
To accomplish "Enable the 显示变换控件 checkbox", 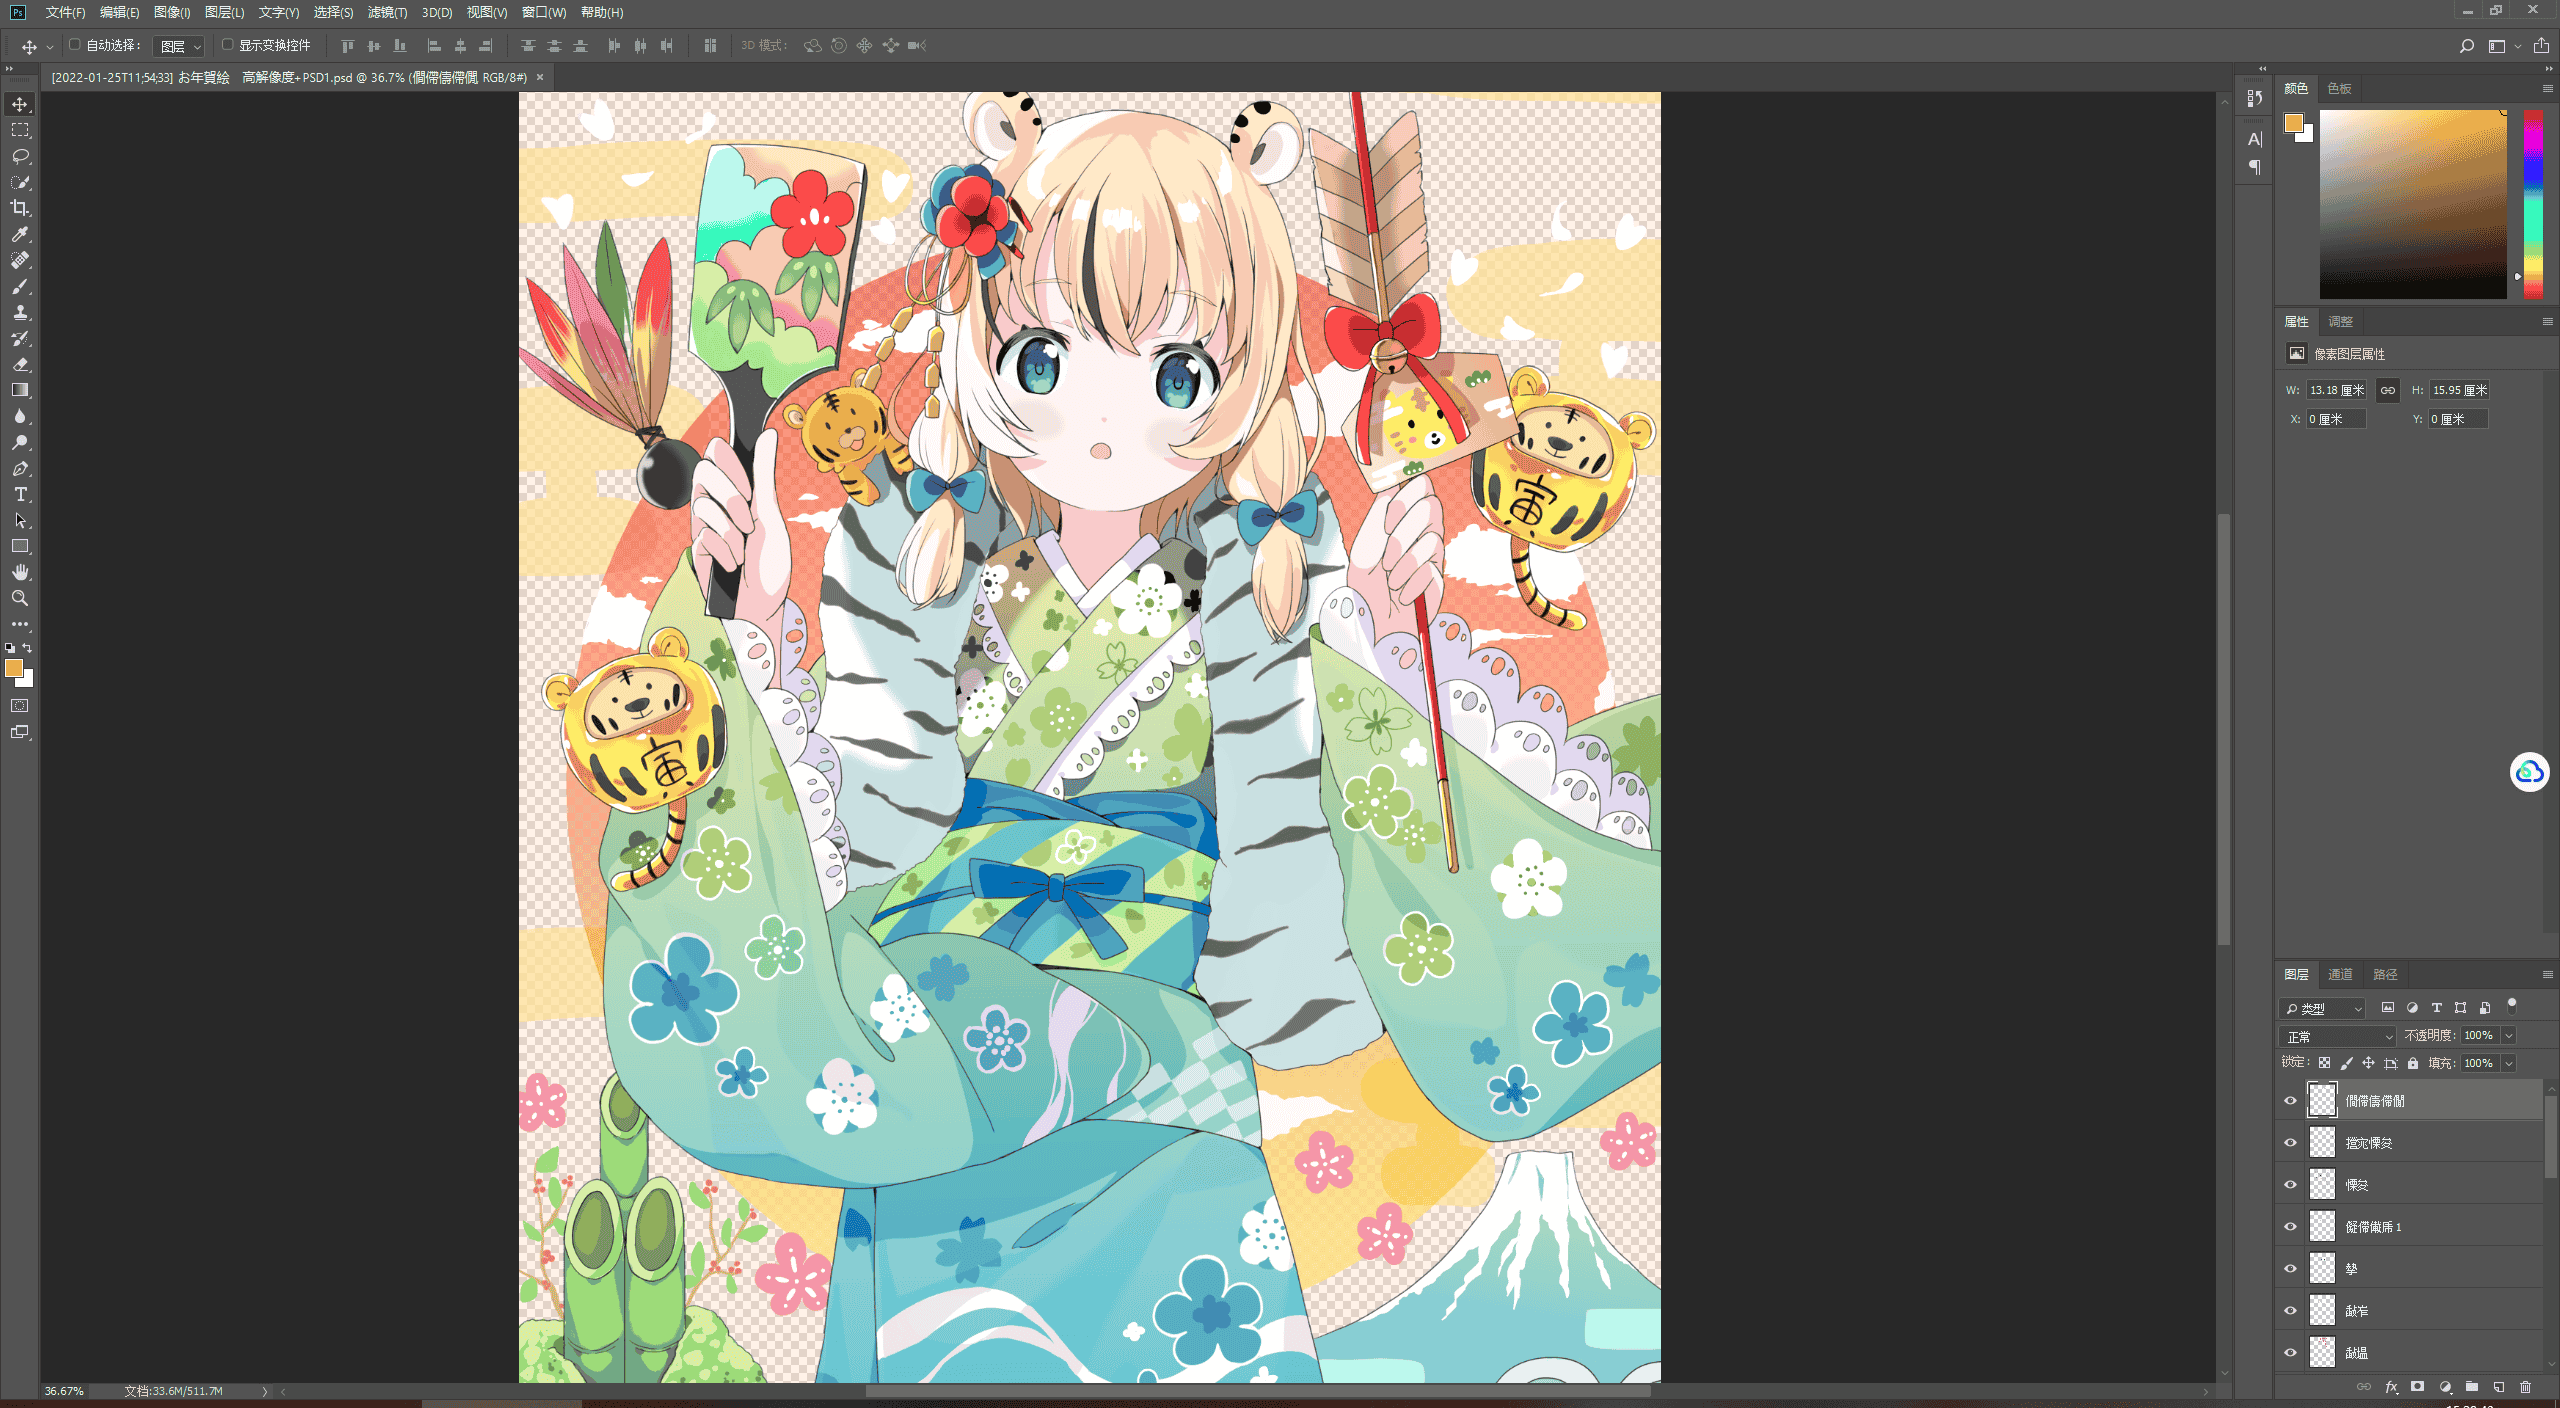I will click(x=227, y=45).
